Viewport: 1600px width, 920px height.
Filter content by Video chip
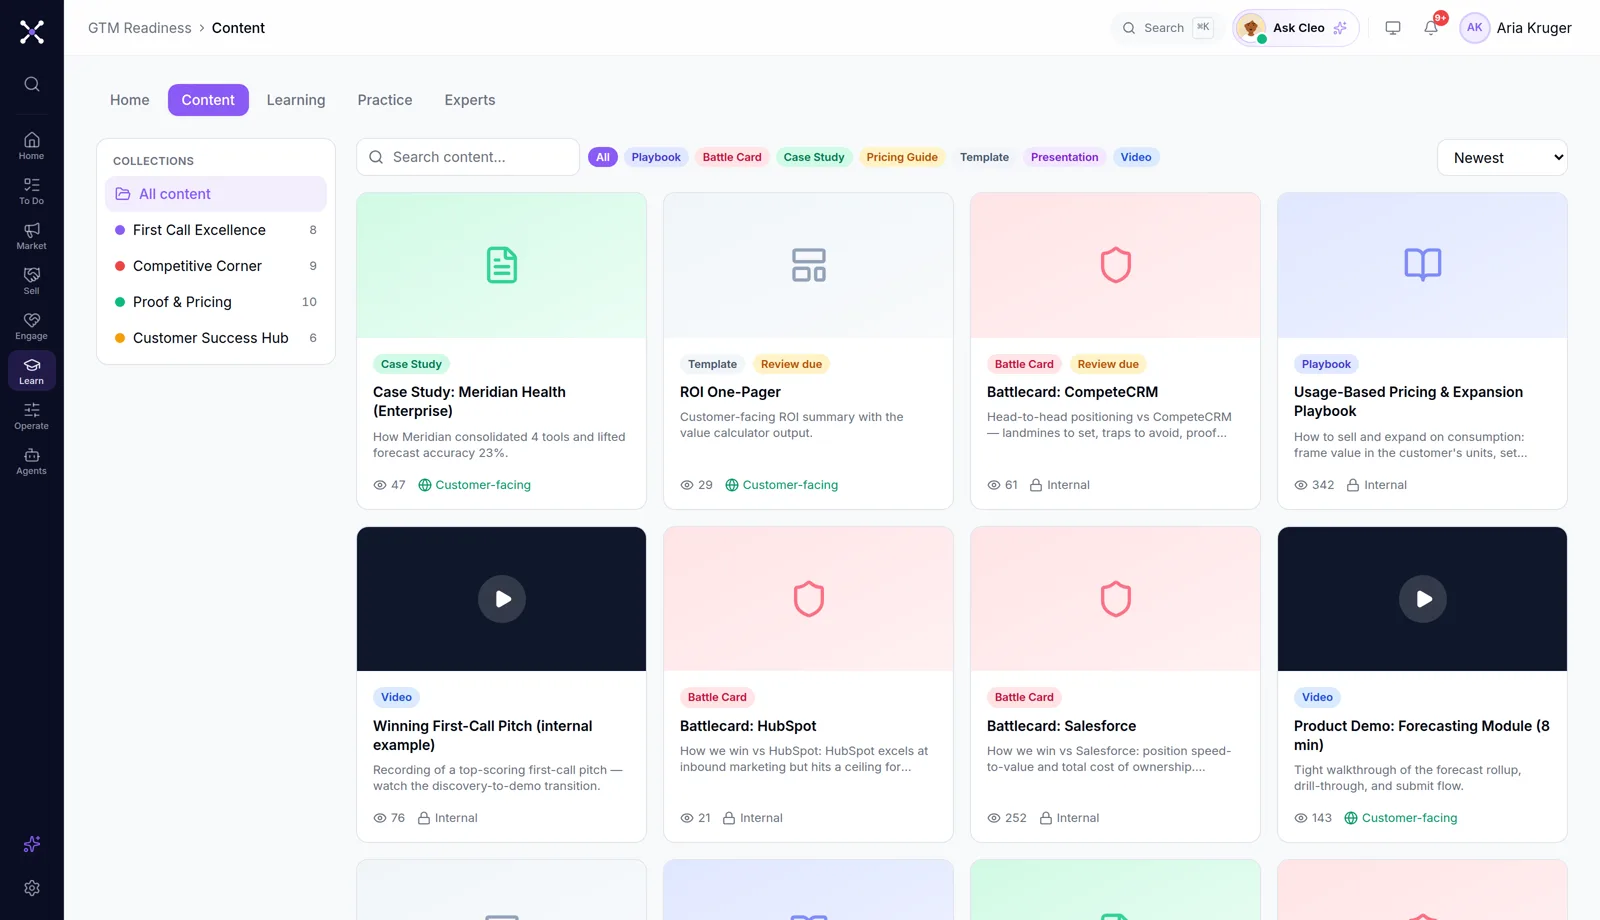(1136, 157)
